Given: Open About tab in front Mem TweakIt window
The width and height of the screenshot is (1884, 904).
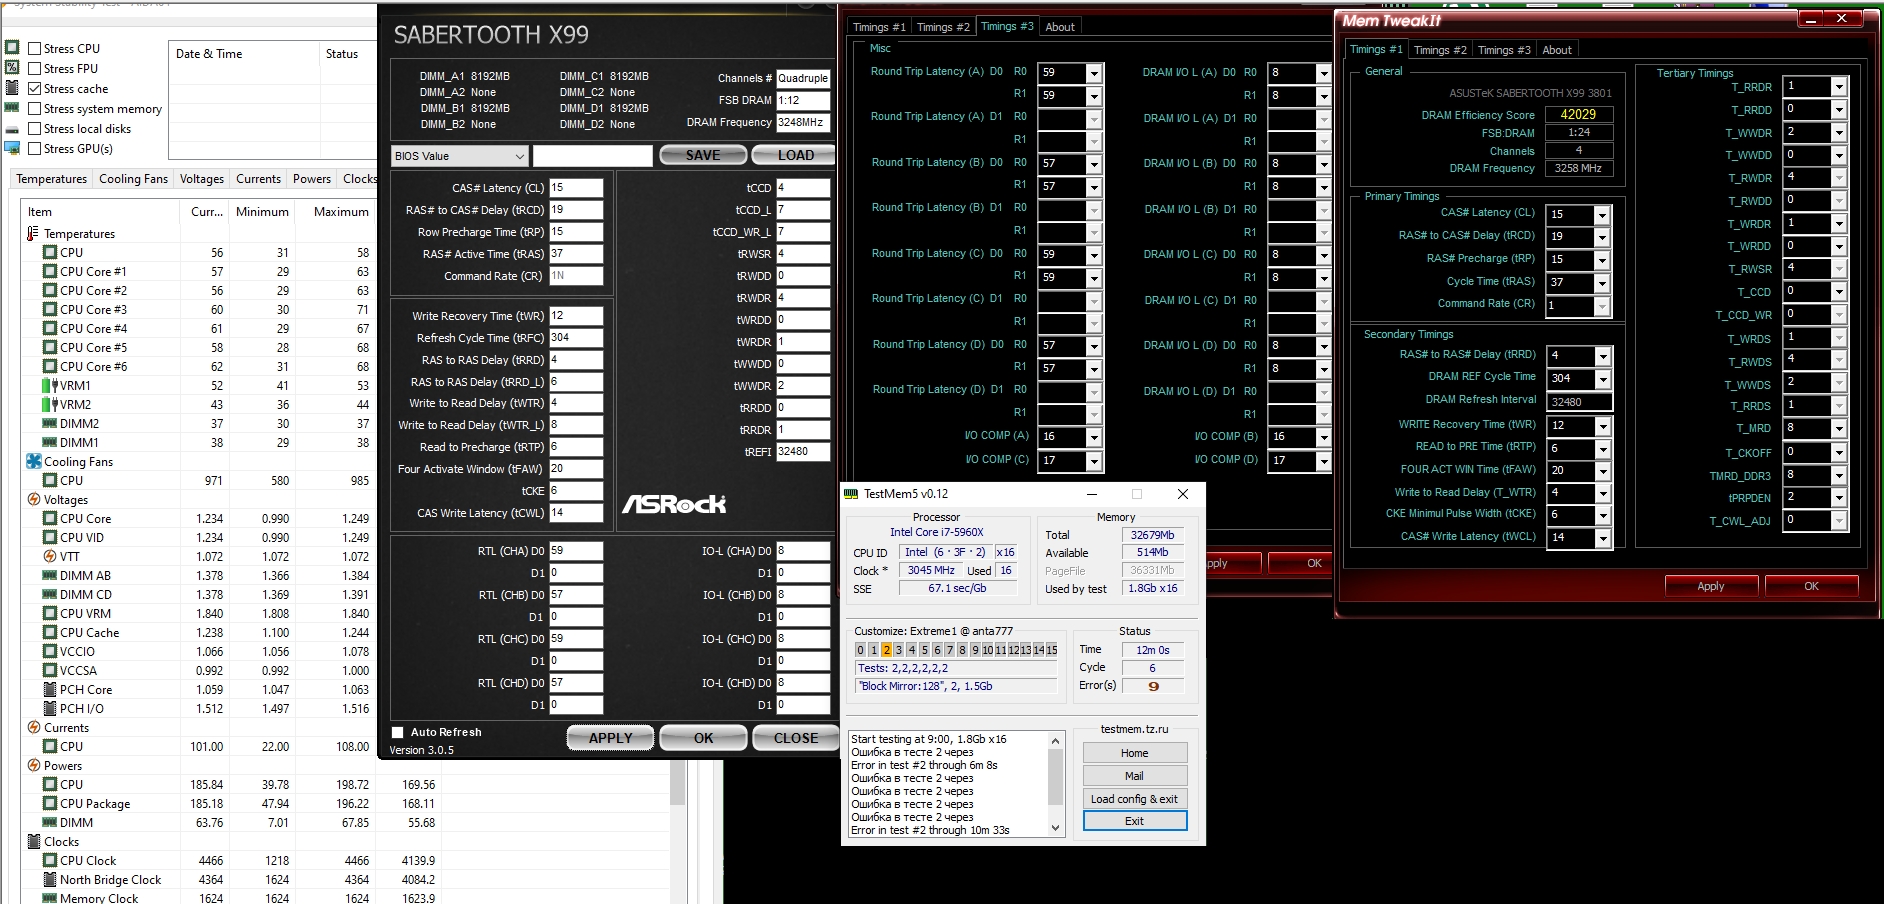Looking at the screenshot, I should pyautogui.click(x=1557, y=50).
